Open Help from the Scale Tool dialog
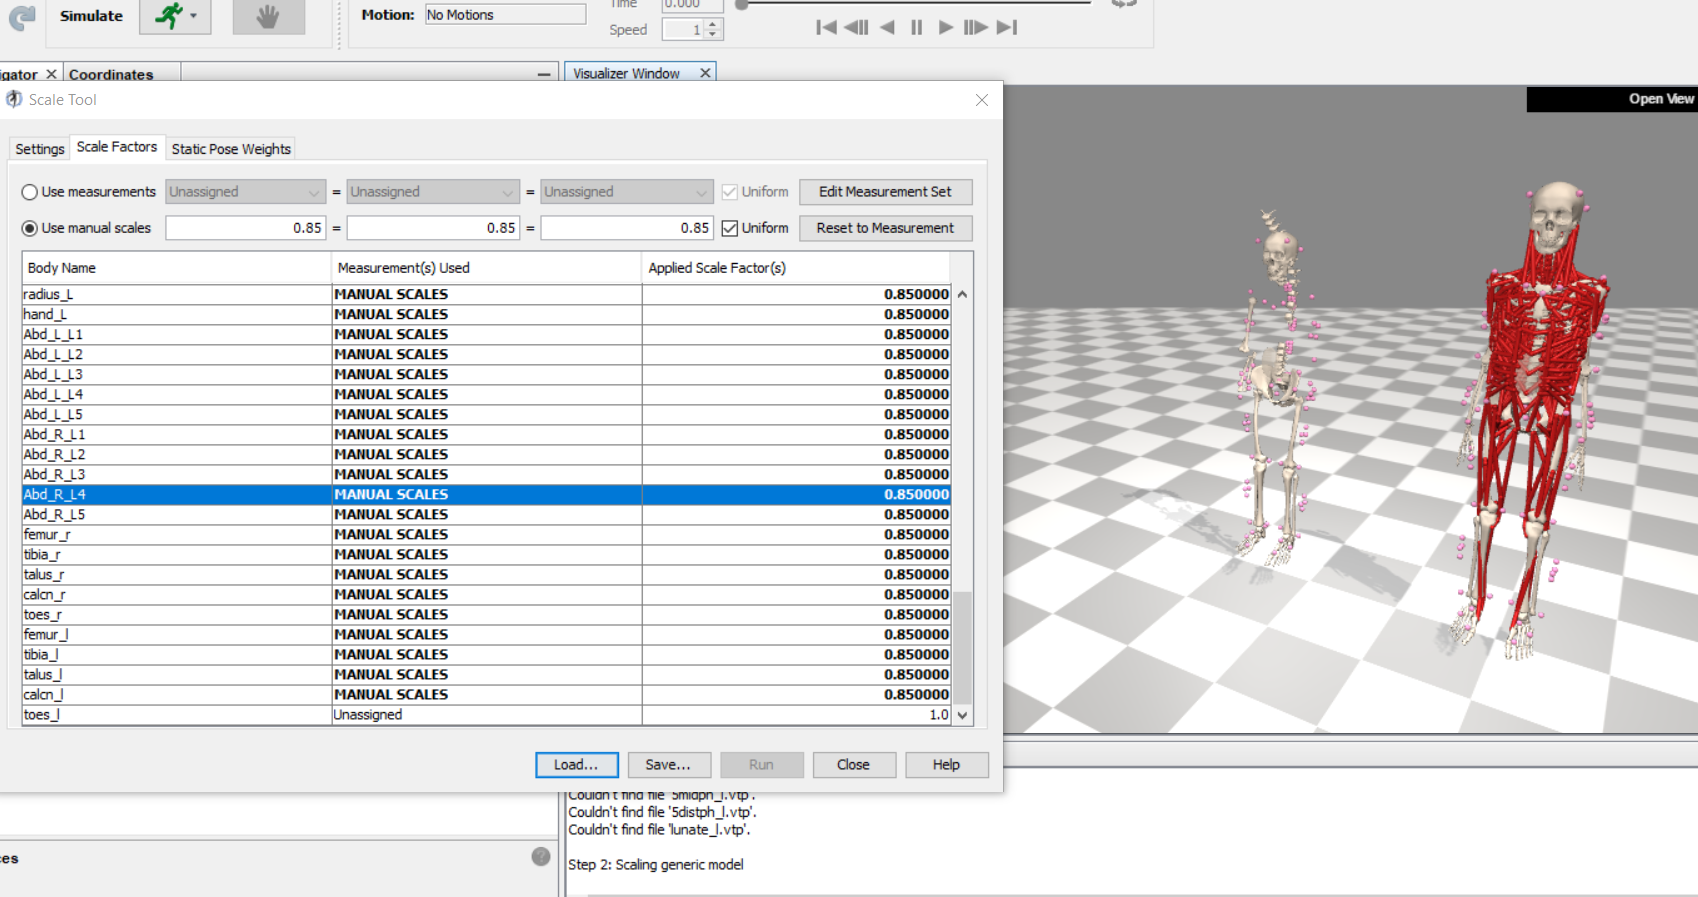The height and width of the screenshot is (897, 1698). 947,765
